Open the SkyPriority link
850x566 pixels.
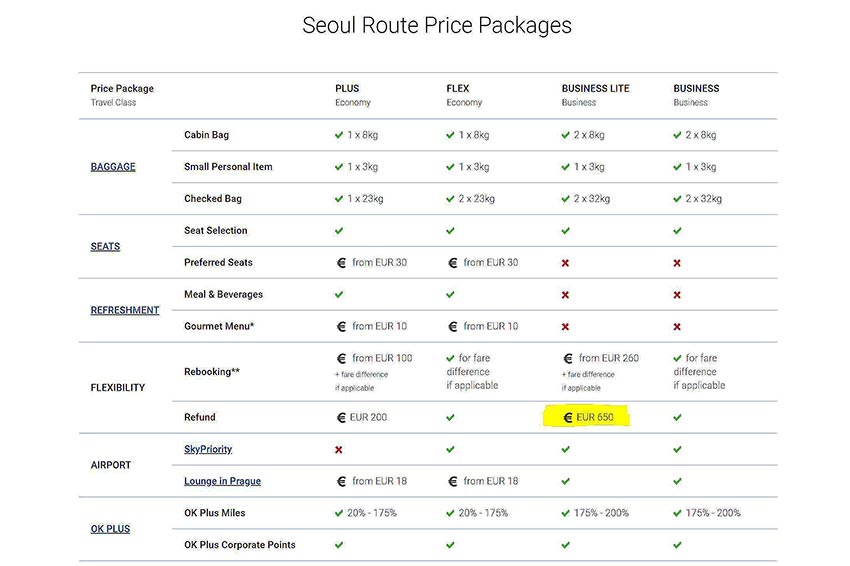point(208,450)
